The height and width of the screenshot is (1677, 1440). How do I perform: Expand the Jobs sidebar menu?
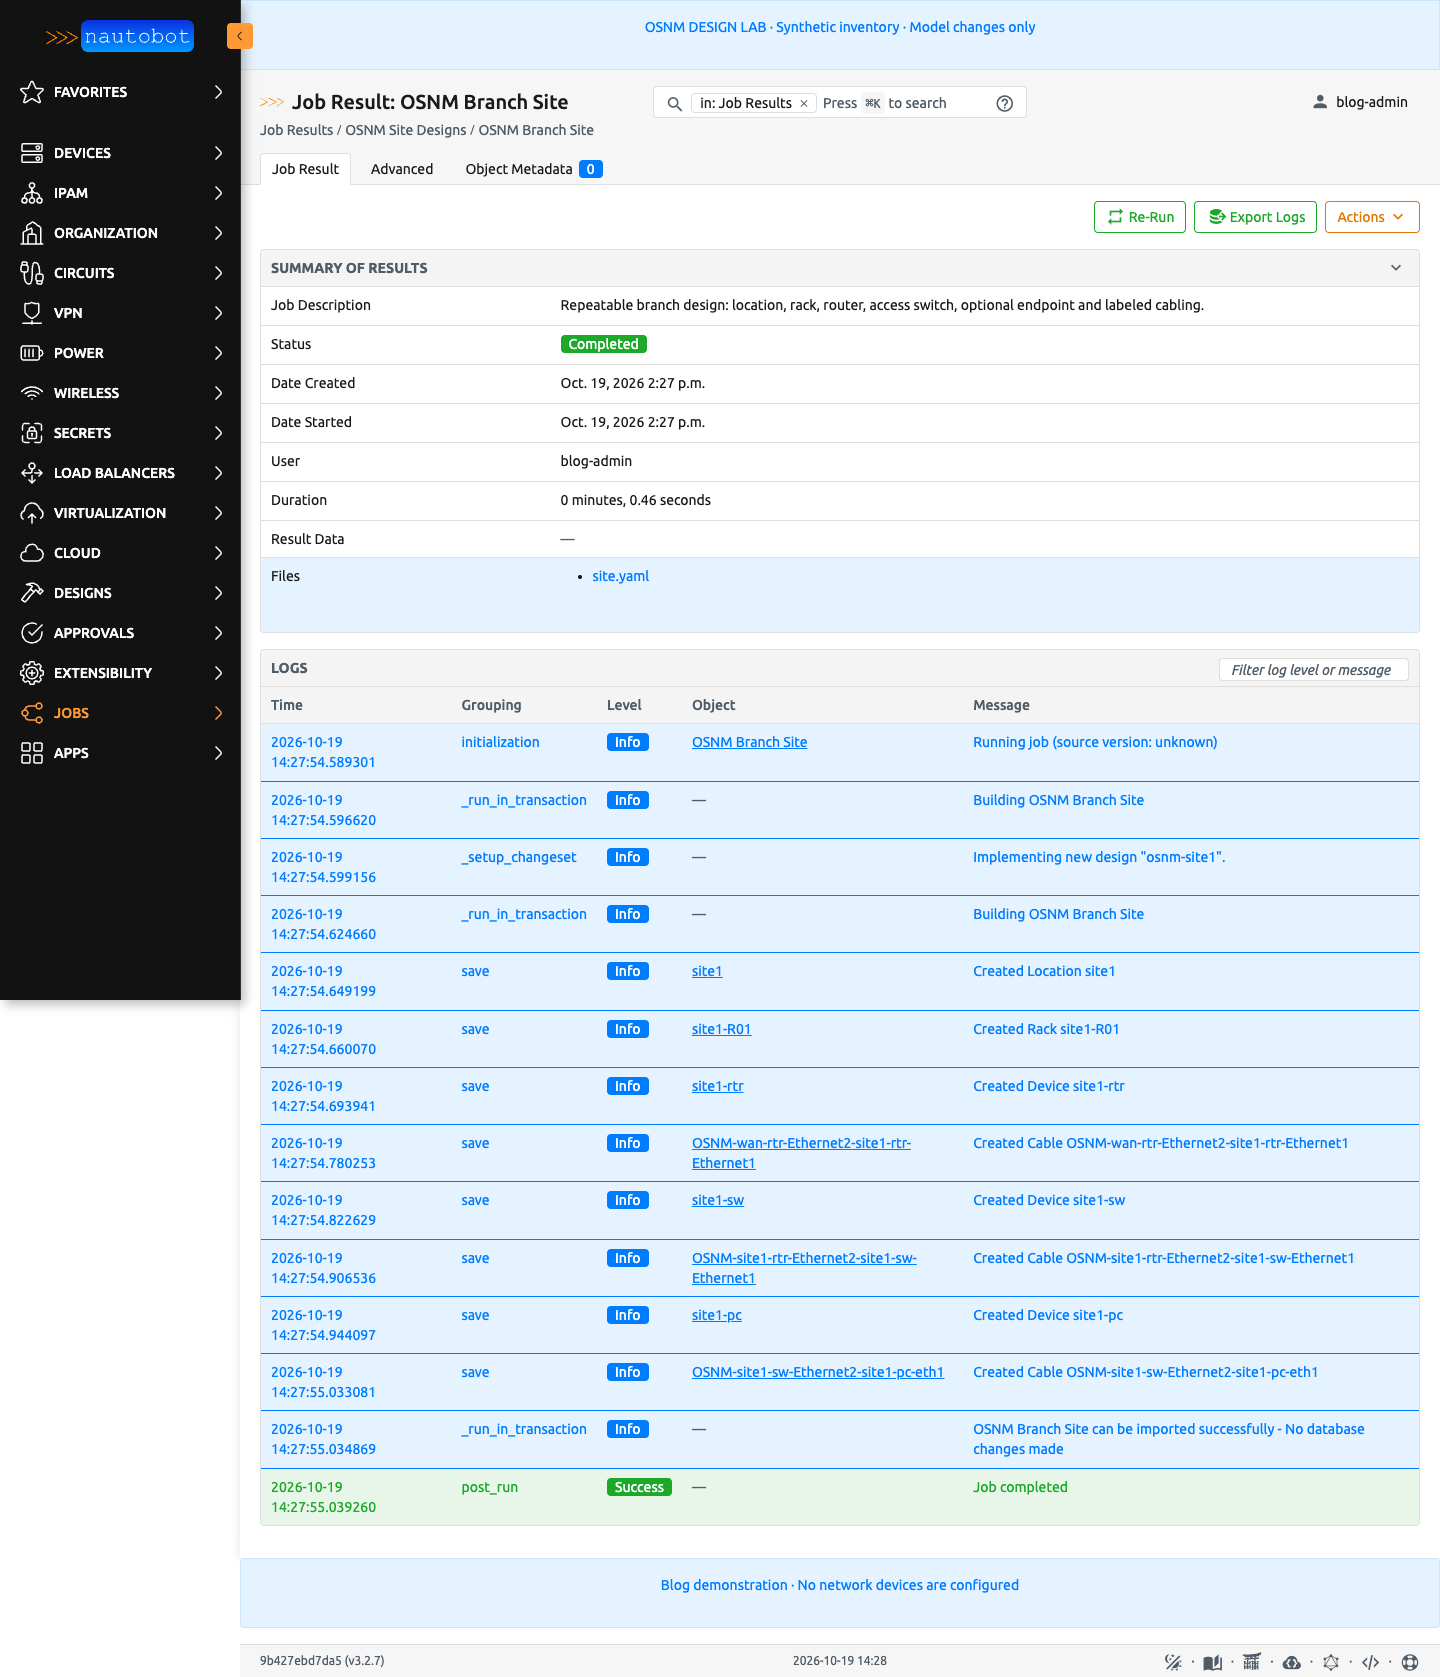click(120, 713)
